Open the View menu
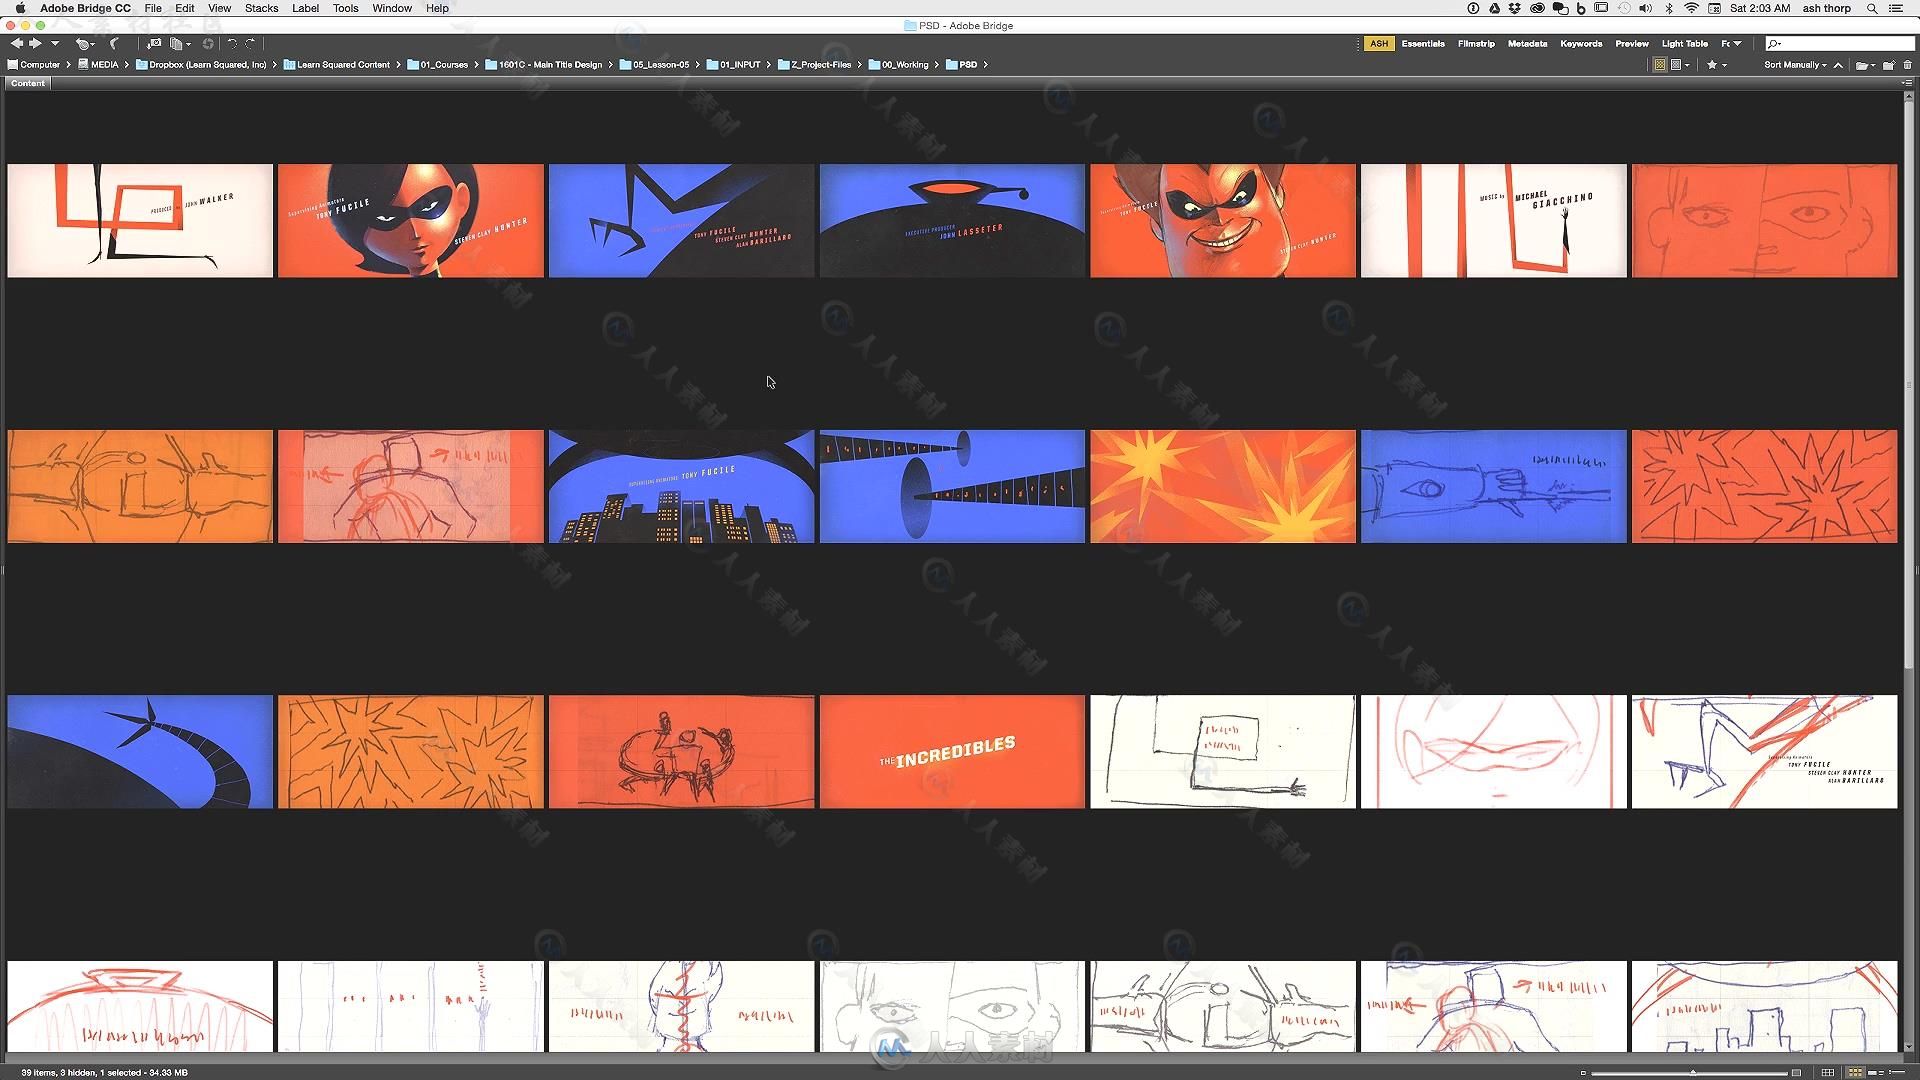The height and width of the screenshot is (1080, 1920). (219, 8)
